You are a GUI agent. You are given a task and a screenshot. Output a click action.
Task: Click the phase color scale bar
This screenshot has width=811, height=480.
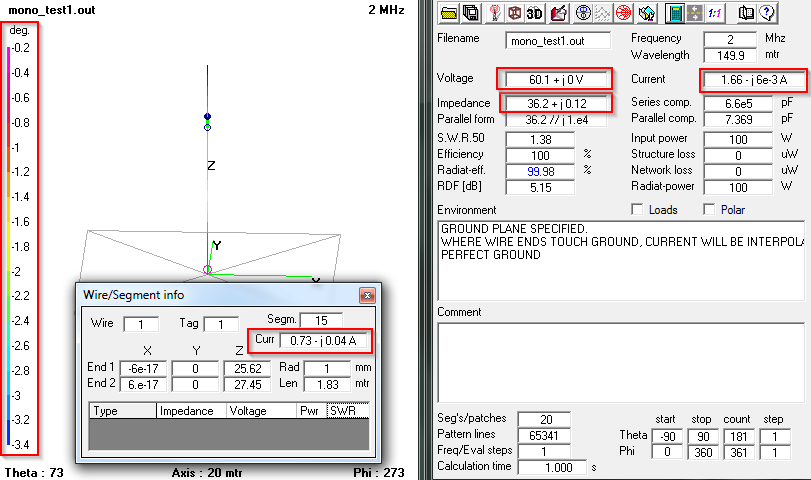pyautogui.click(x=8, y=246)
